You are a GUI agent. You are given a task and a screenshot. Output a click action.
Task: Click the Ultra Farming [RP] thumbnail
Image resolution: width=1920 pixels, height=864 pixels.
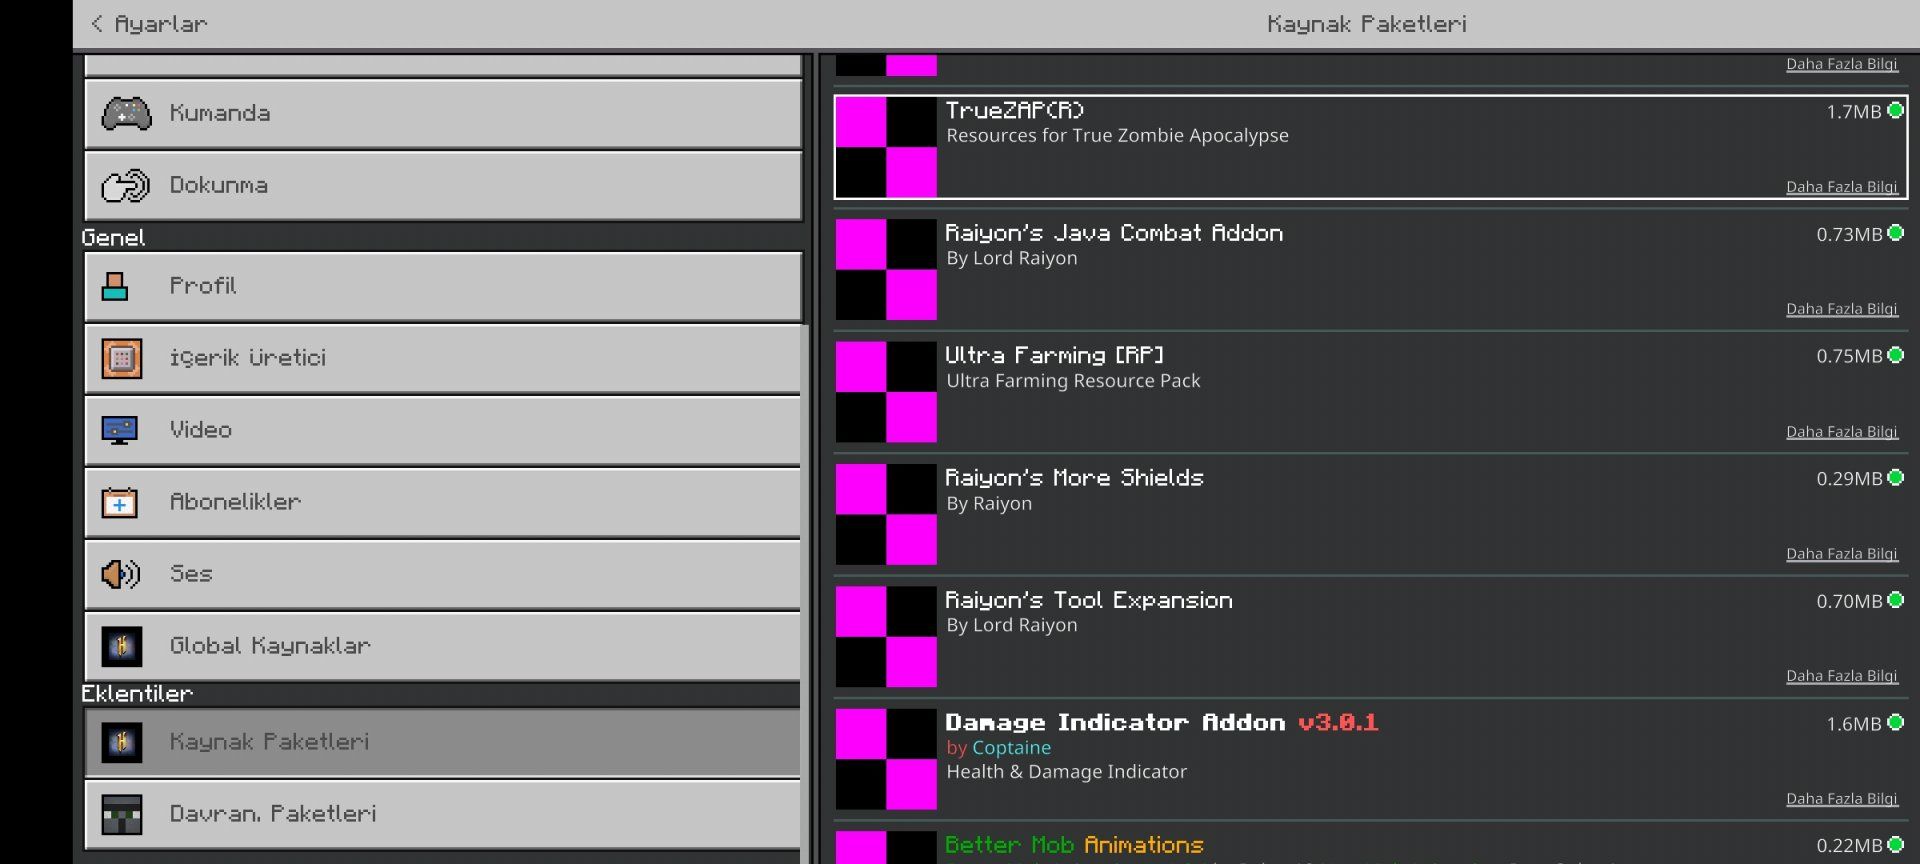click(x=886, y=392)
